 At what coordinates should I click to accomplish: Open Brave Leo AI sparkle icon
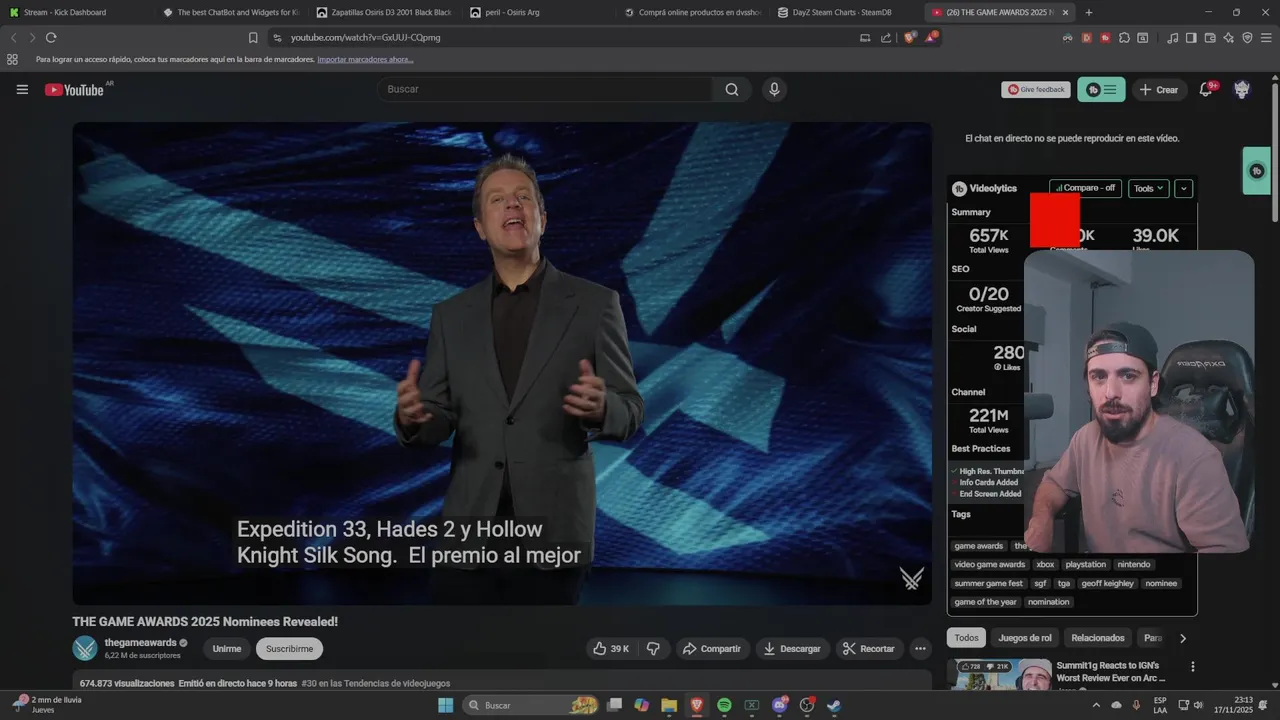point(1228,37)
